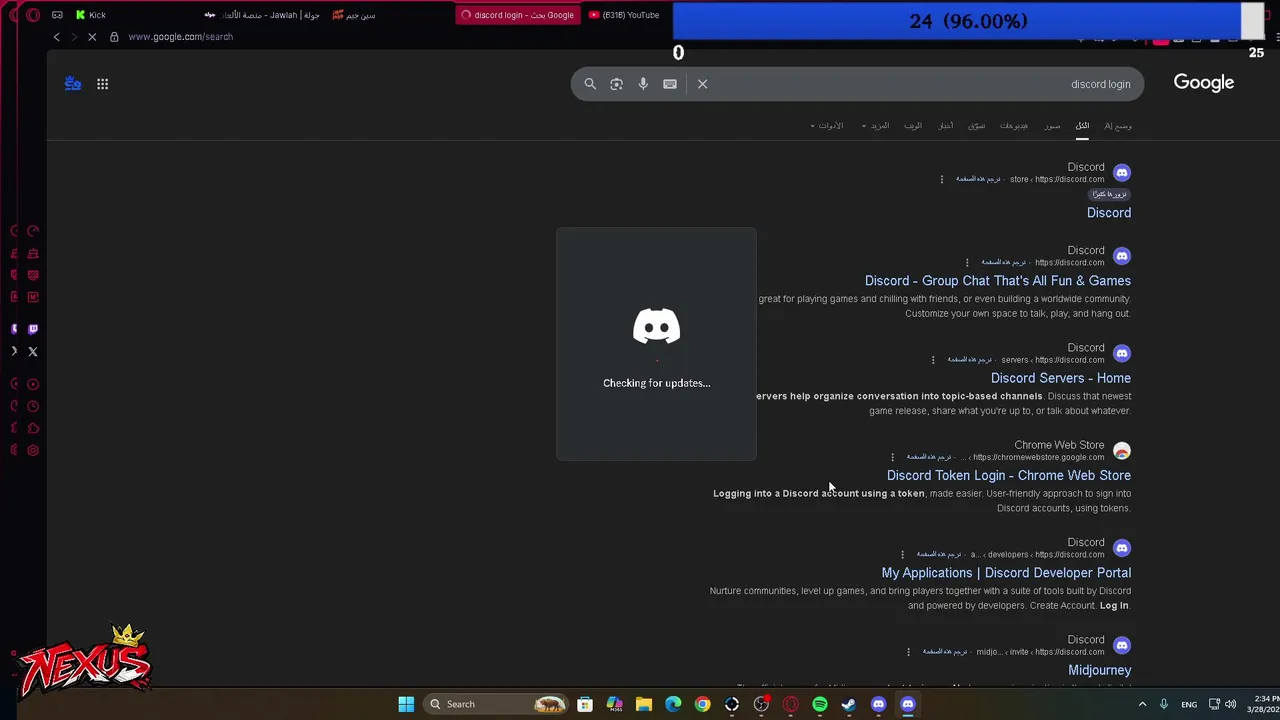The height and width of the screenshot is (720, 1280).
Task: Click the search magnifier icon in Google search box
Action: 590,84
